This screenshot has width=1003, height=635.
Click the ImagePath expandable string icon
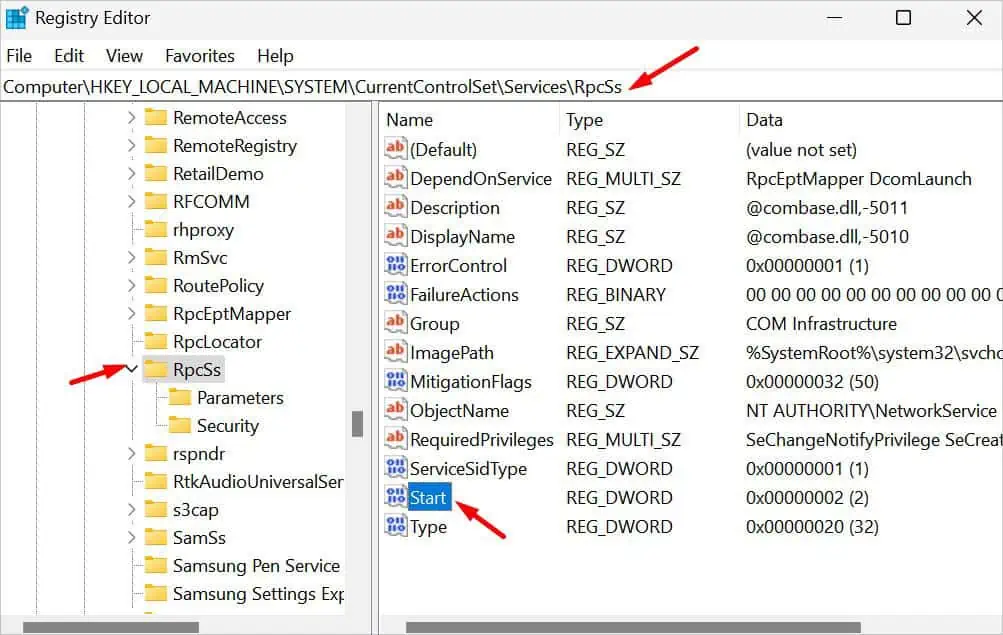[396, 352]
